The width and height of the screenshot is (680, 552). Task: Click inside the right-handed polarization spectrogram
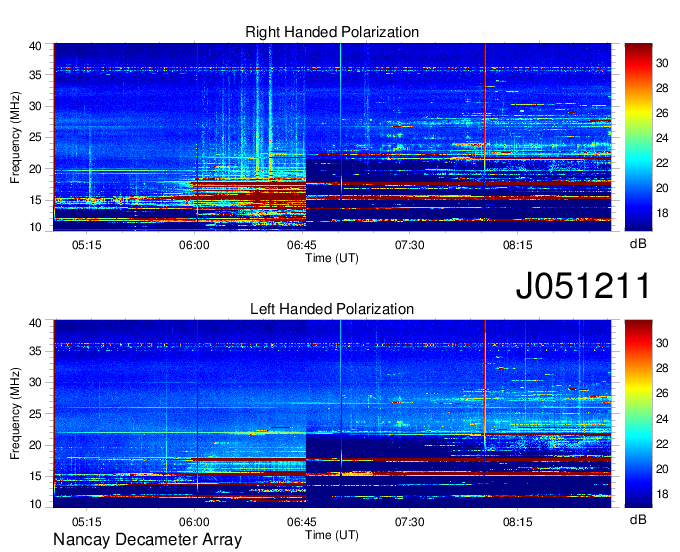[x=332, y=137]
